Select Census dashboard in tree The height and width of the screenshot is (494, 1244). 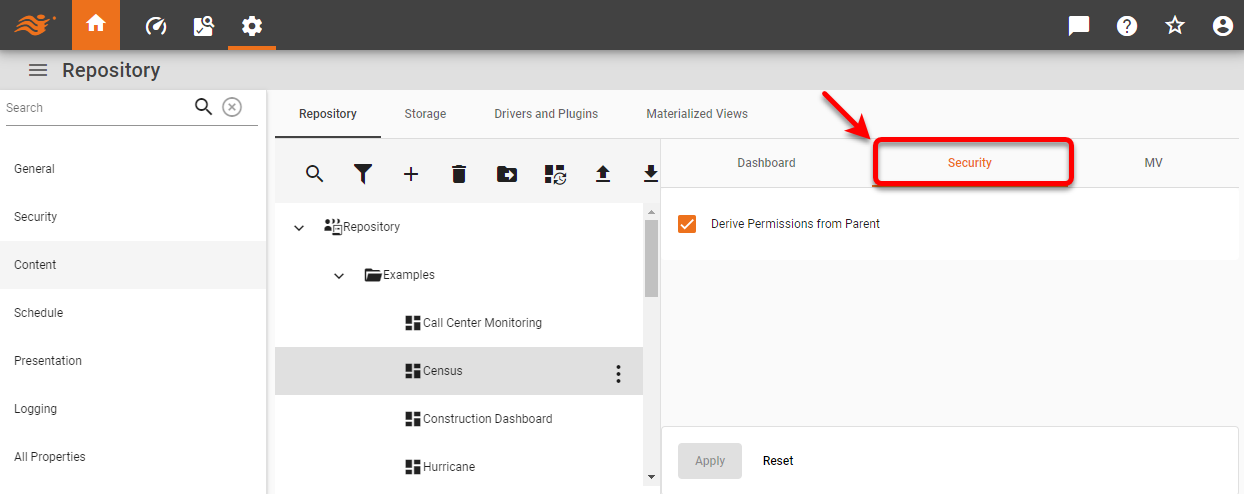[443, 371]
